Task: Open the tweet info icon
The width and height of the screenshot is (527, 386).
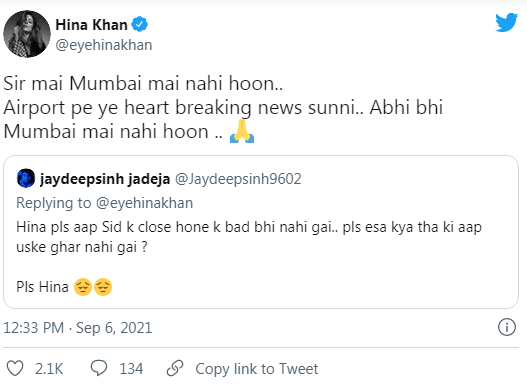Action: point(506,327)
